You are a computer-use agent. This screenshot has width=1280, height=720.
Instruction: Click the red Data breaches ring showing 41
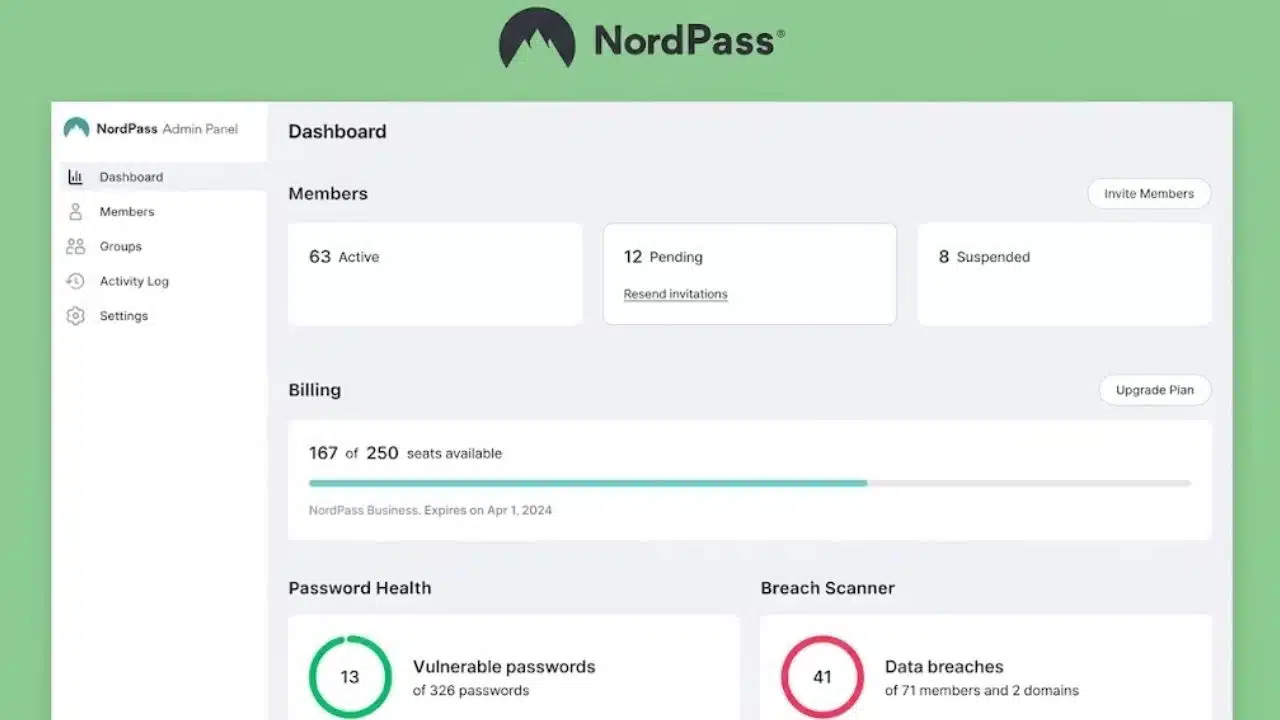click(822, 677)
